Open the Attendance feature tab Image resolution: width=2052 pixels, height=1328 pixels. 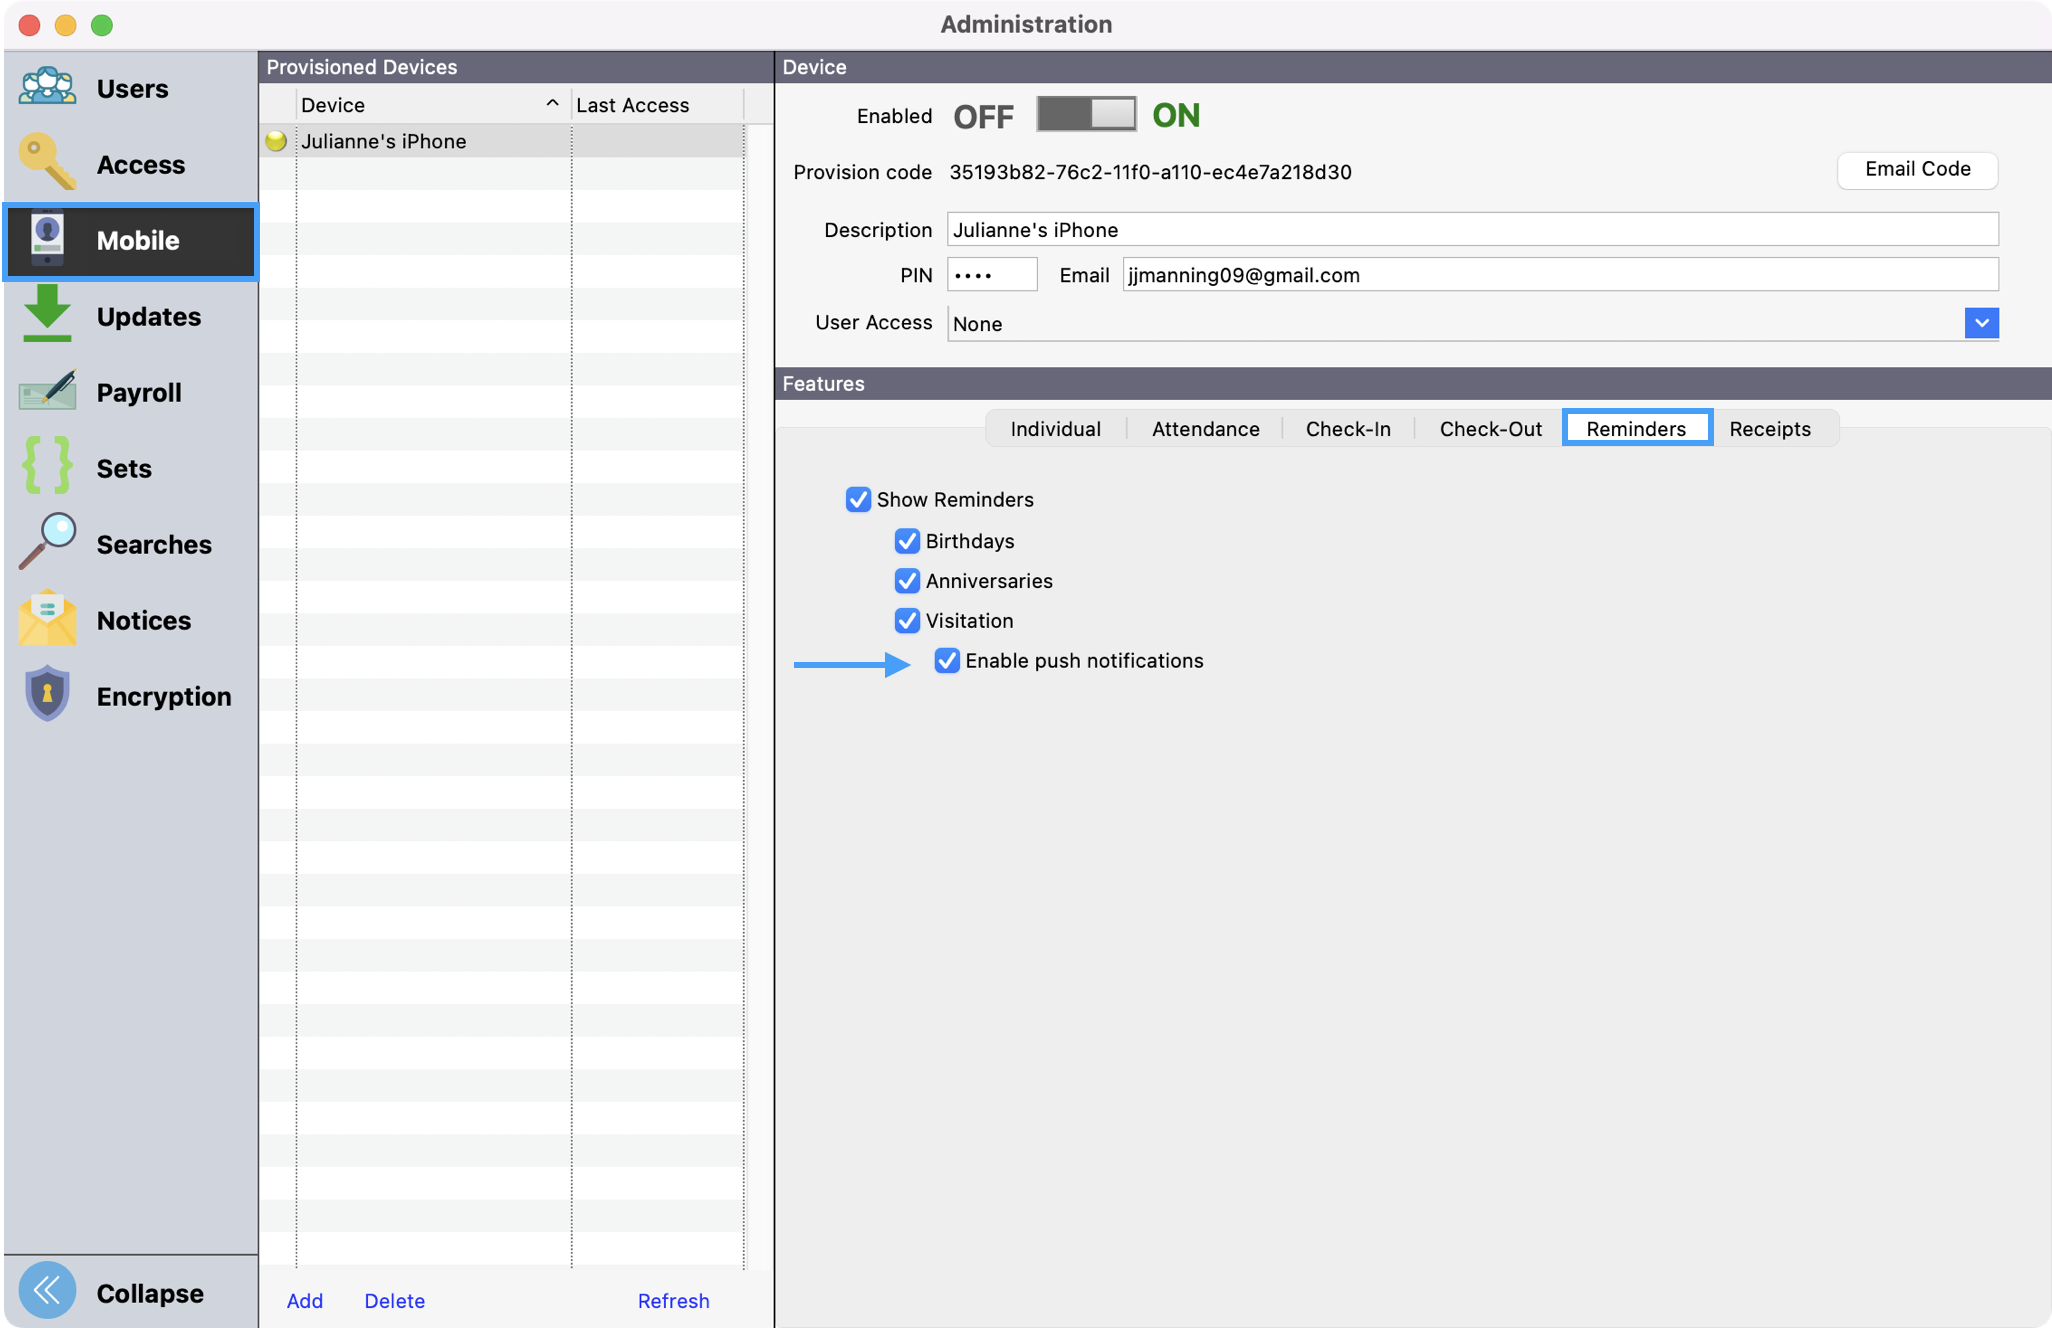[1205, 428]
